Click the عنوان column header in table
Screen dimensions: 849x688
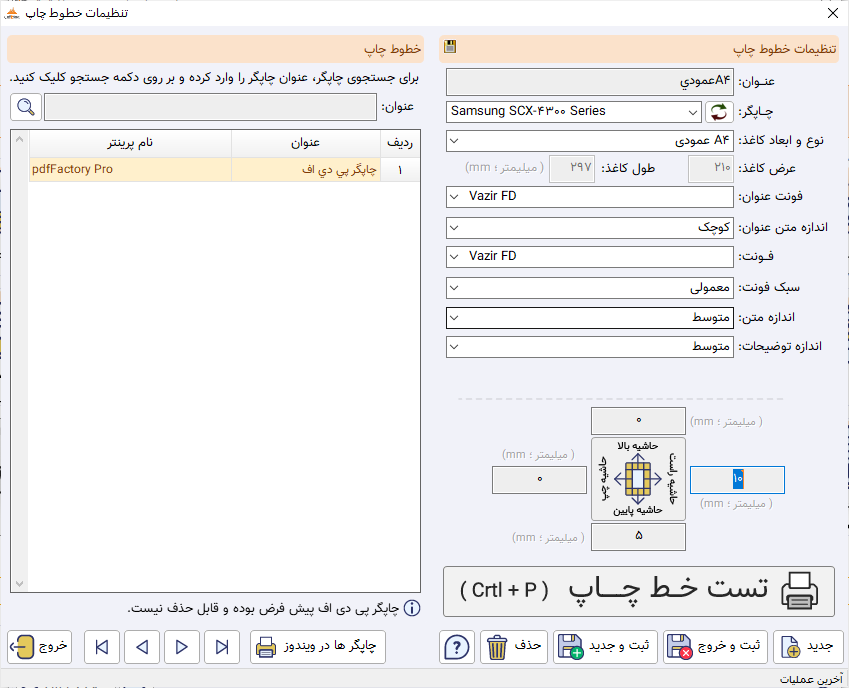pyautogui.click(x=306, y=143)
